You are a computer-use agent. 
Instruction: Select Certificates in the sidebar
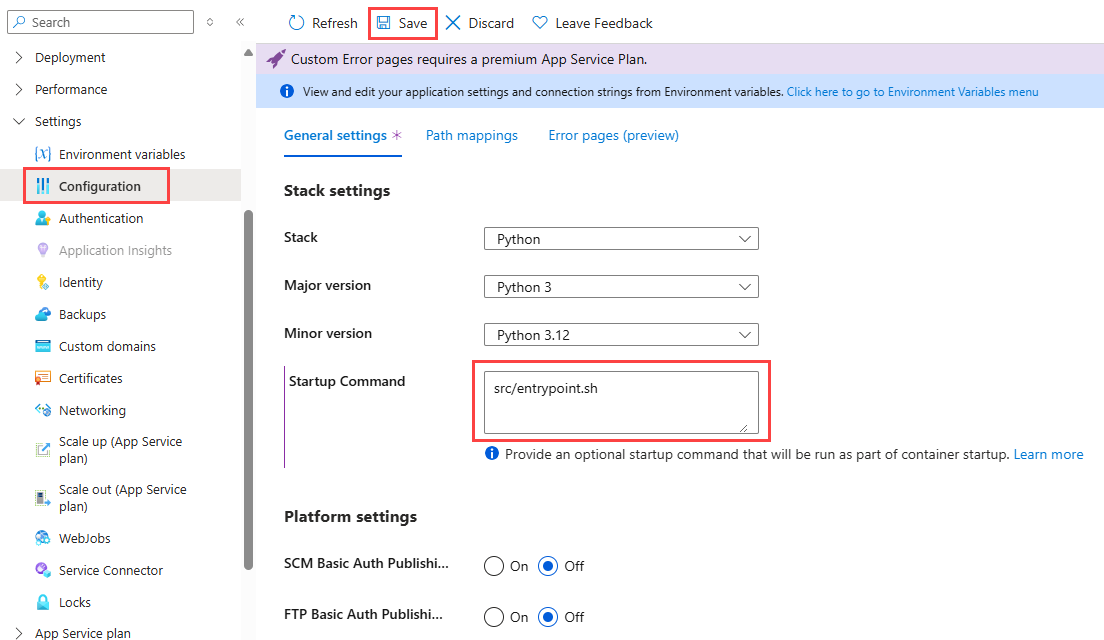coord(89,377)
